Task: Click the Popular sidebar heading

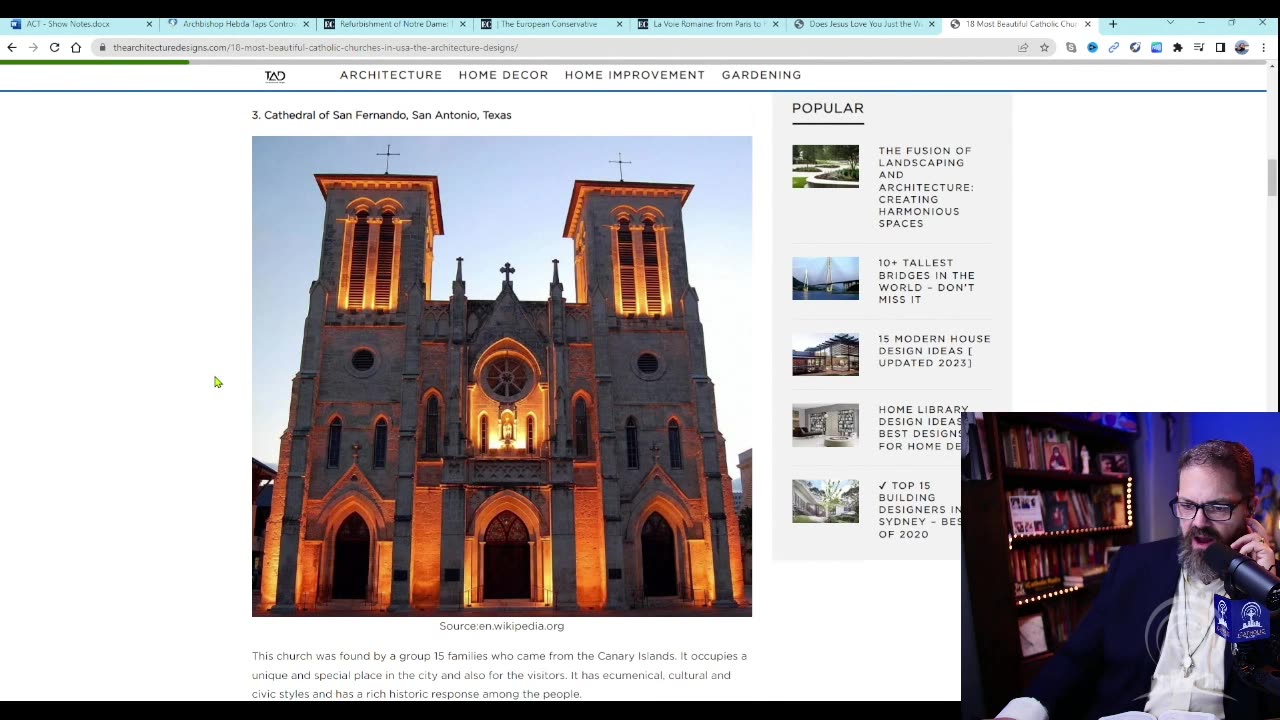Action: coord(828,108)
